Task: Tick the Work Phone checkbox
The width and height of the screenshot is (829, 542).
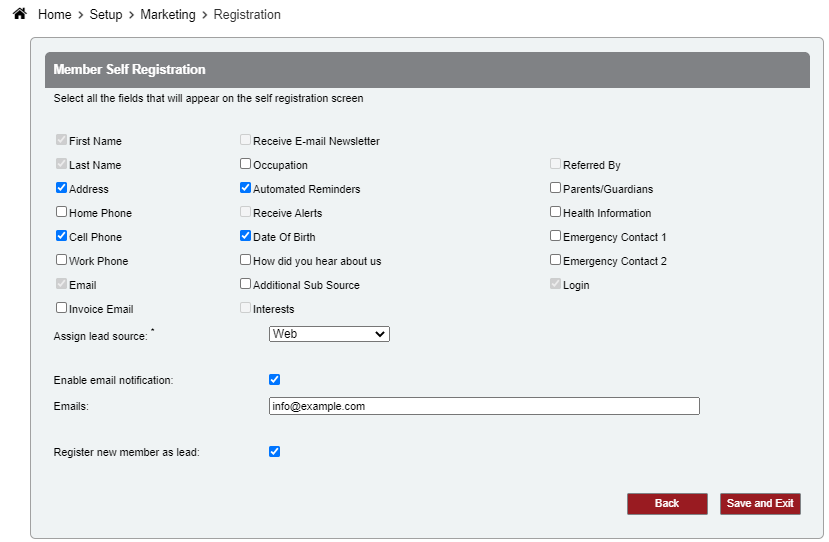Action: point(62,260)
